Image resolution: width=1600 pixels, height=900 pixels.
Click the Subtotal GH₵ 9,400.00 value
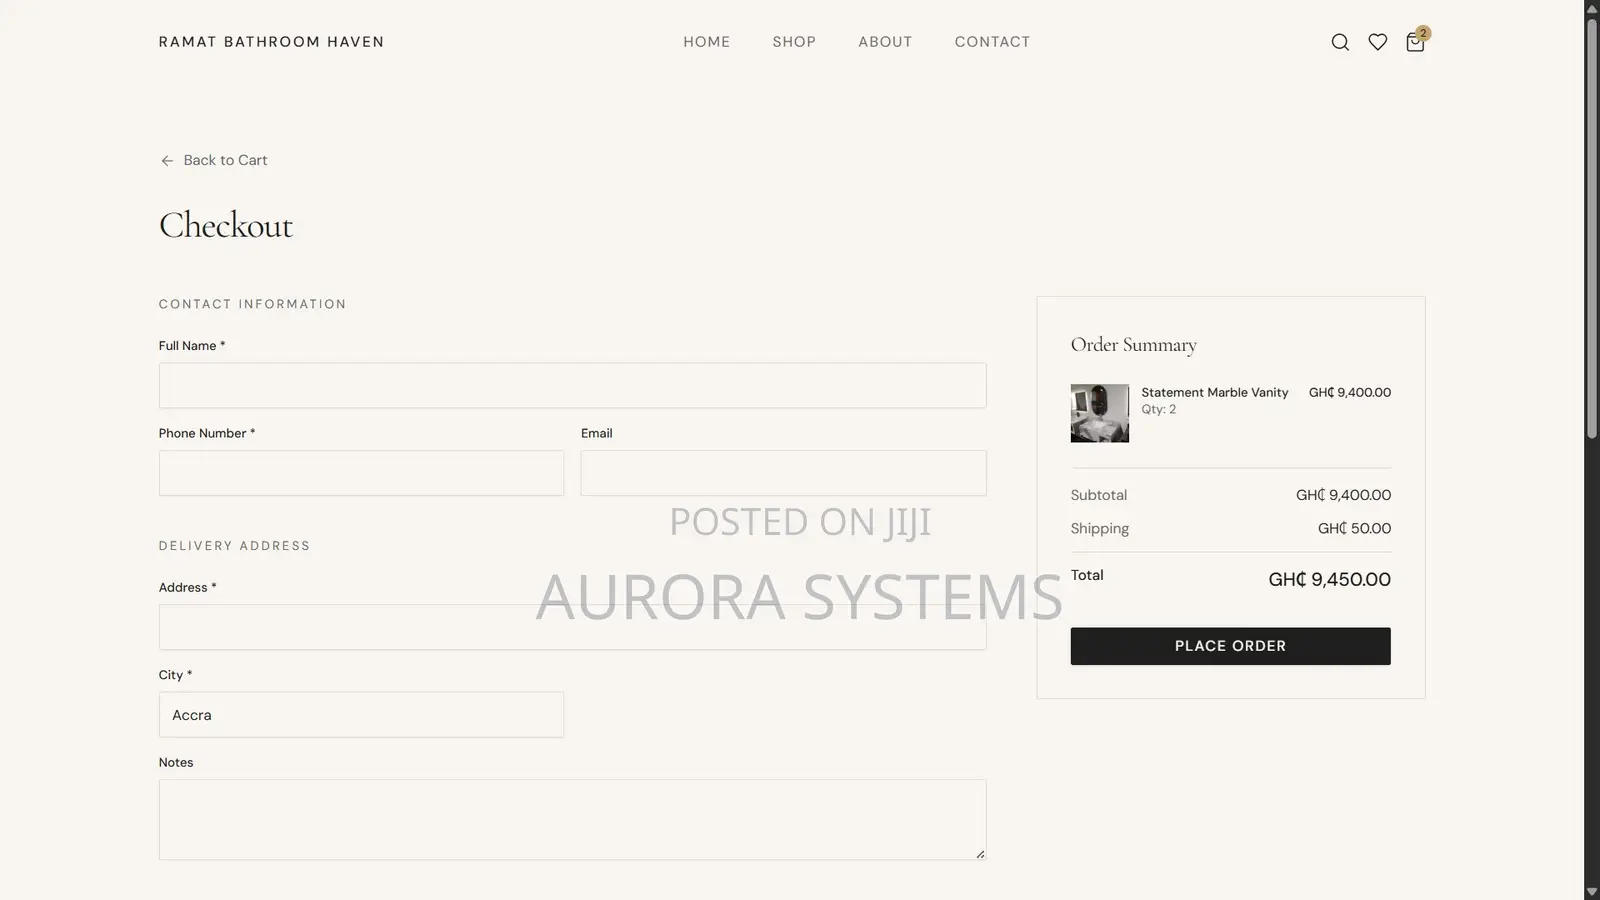(1343, 495)
